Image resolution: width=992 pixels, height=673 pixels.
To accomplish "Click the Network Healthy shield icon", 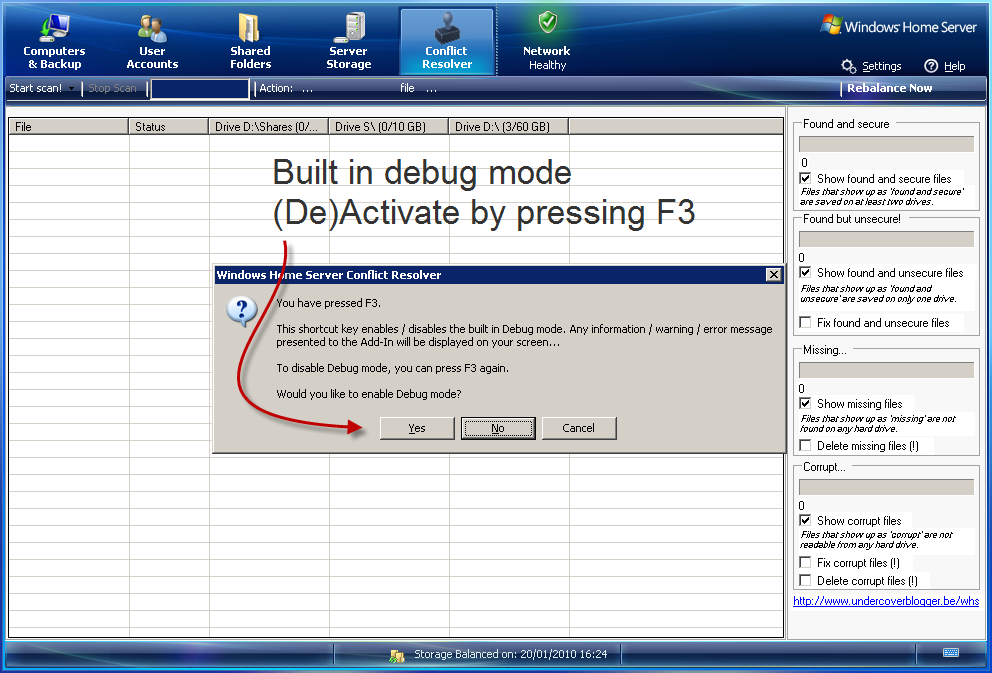I will pyautogui.click(x=548, y=22).
